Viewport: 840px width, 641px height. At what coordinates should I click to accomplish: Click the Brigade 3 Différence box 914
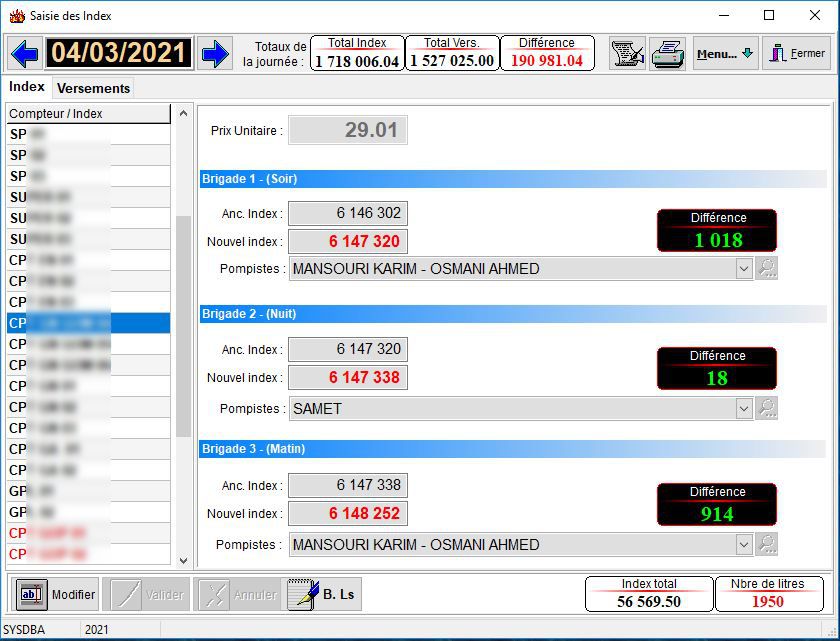[717, 504]
